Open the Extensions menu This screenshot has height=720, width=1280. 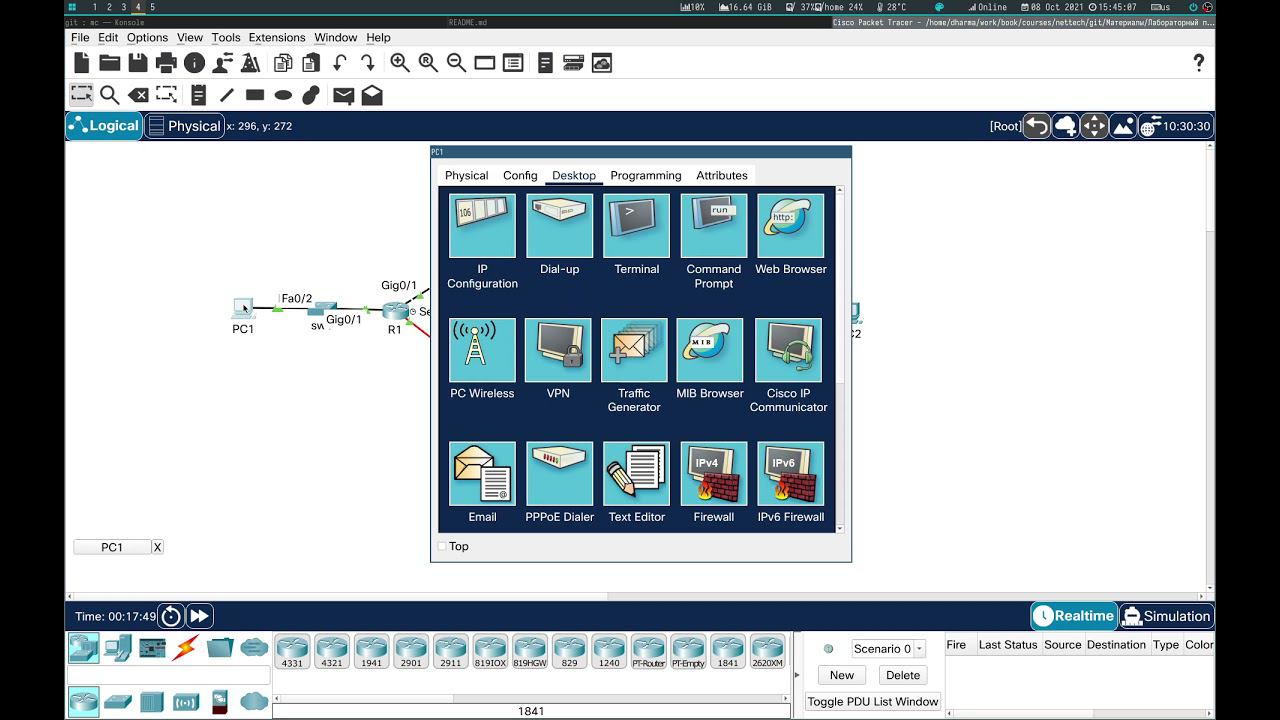click(x=277, y=37)
